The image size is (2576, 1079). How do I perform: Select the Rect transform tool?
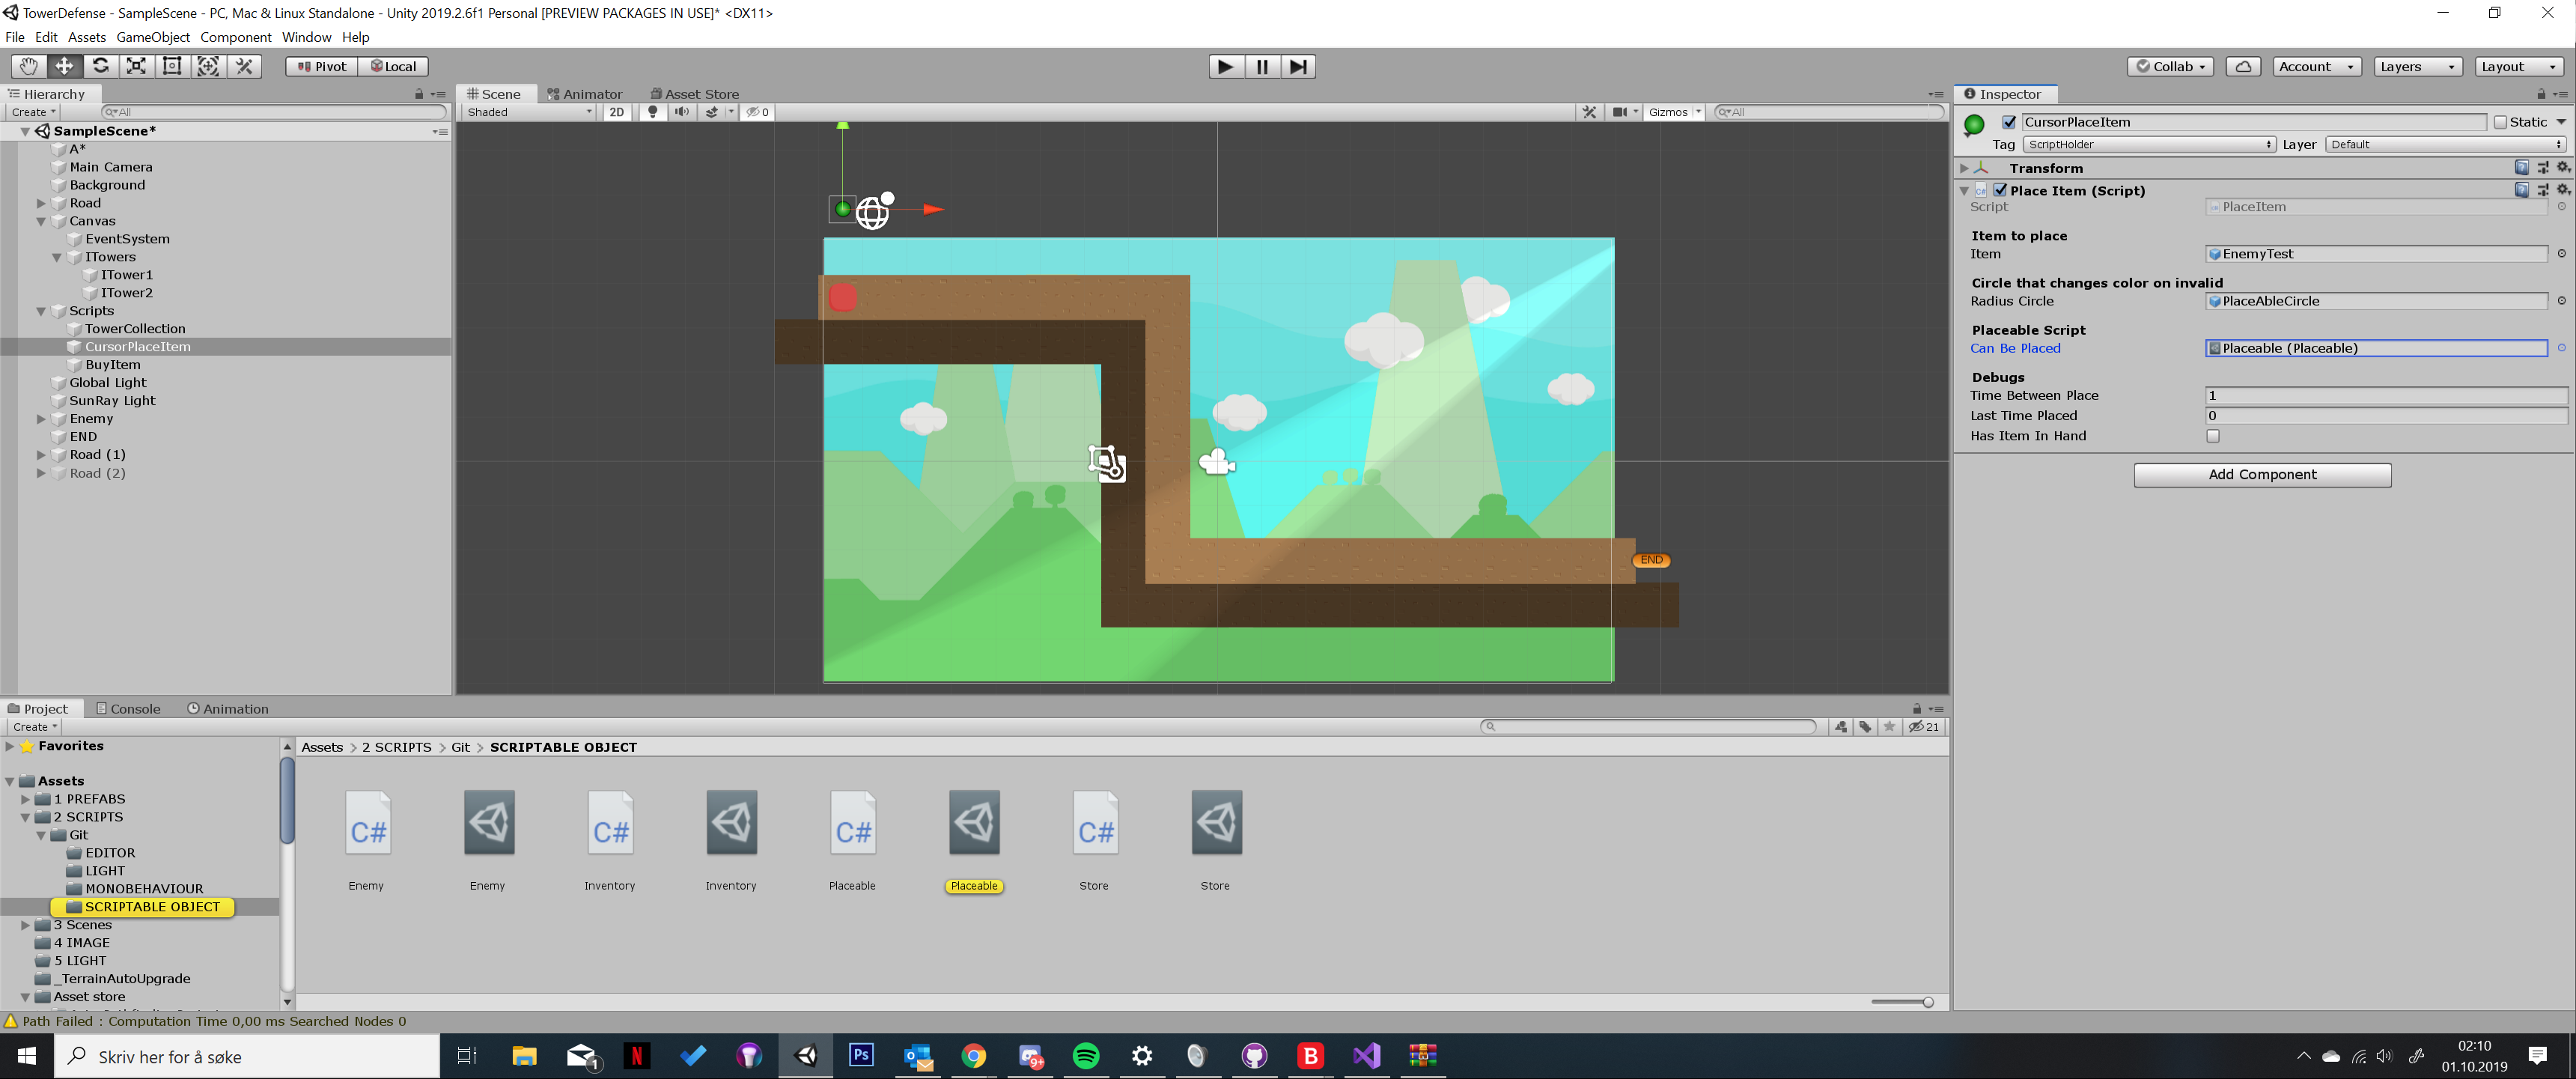(x=172, y=66)
